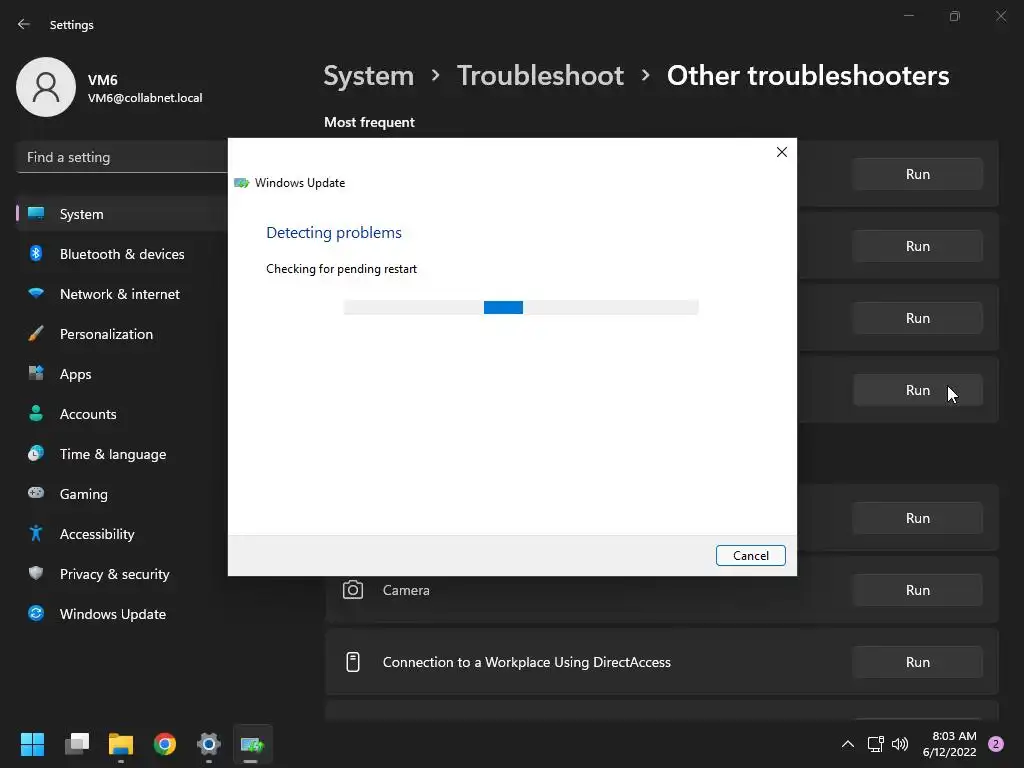Click the Bluetooth icon in the sidebar

(x=36, y=253)
